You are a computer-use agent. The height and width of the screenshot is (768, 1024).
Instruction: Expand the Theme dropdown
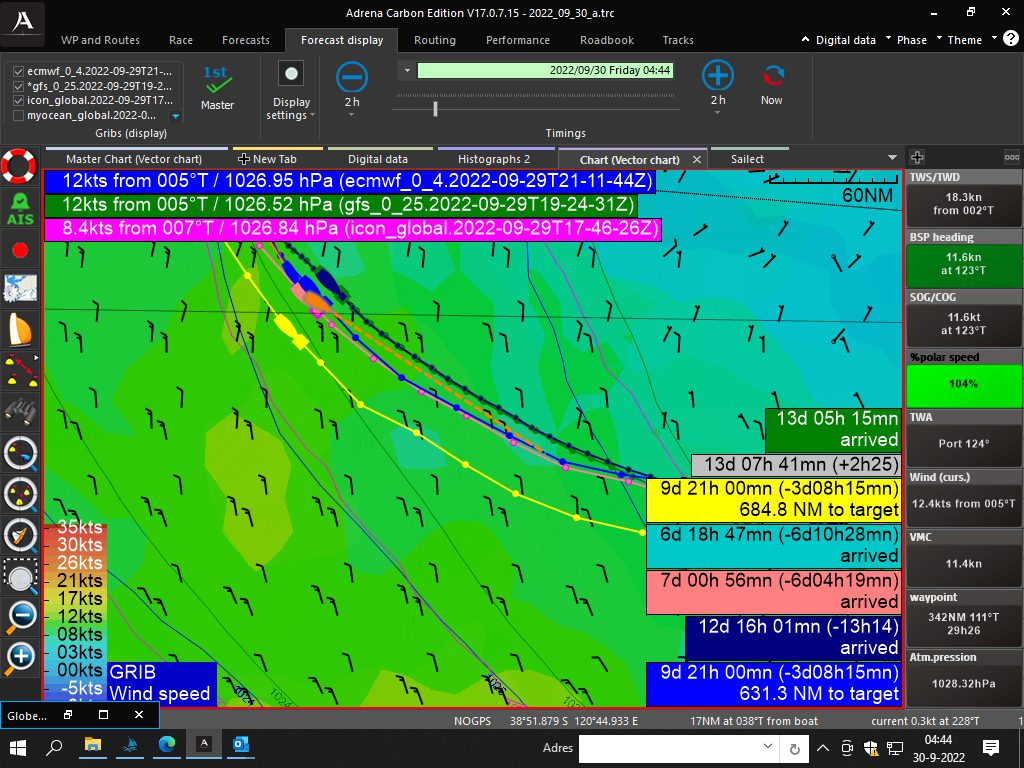(x=959, y=40)
